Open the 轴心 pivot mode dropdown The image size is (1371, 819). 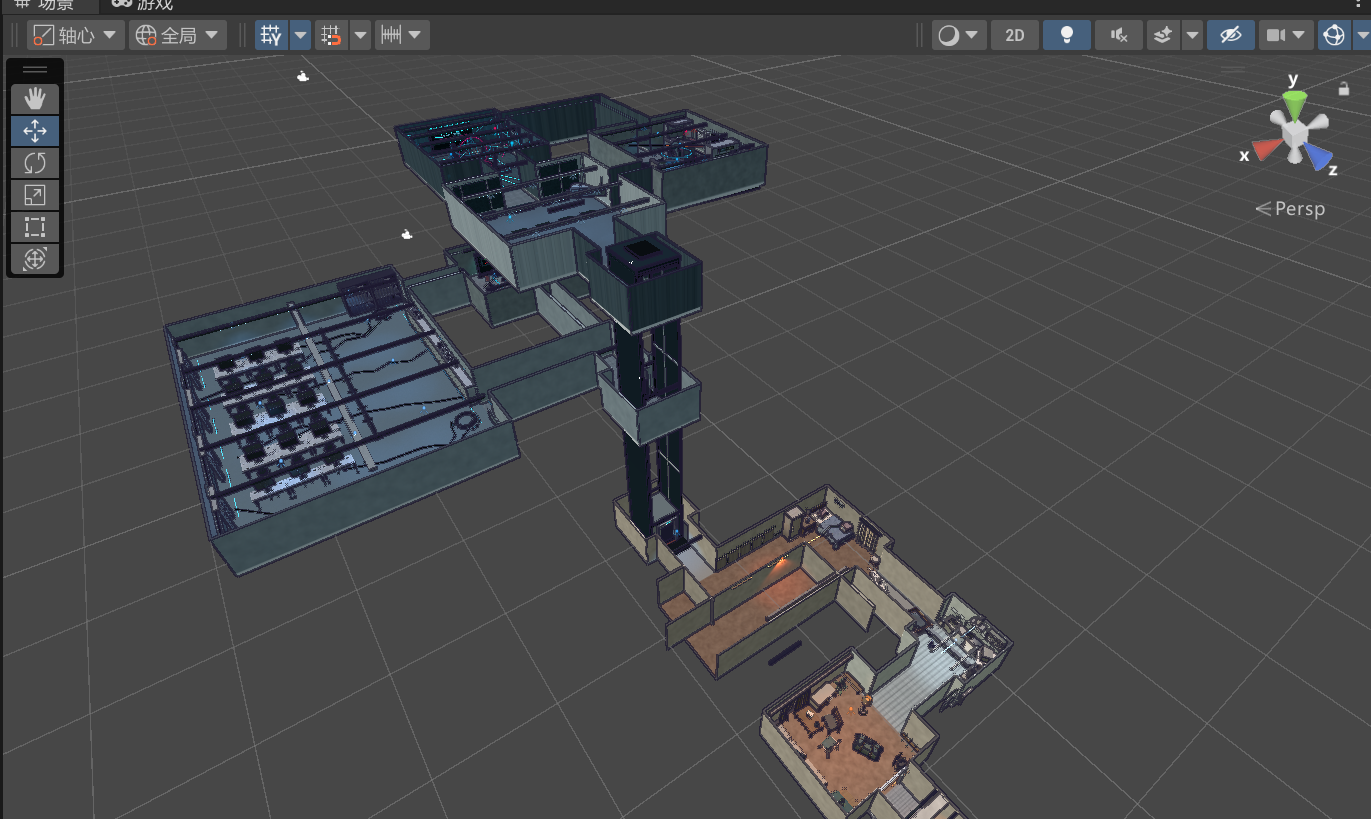pyautogui.click(x=76, y=36)
